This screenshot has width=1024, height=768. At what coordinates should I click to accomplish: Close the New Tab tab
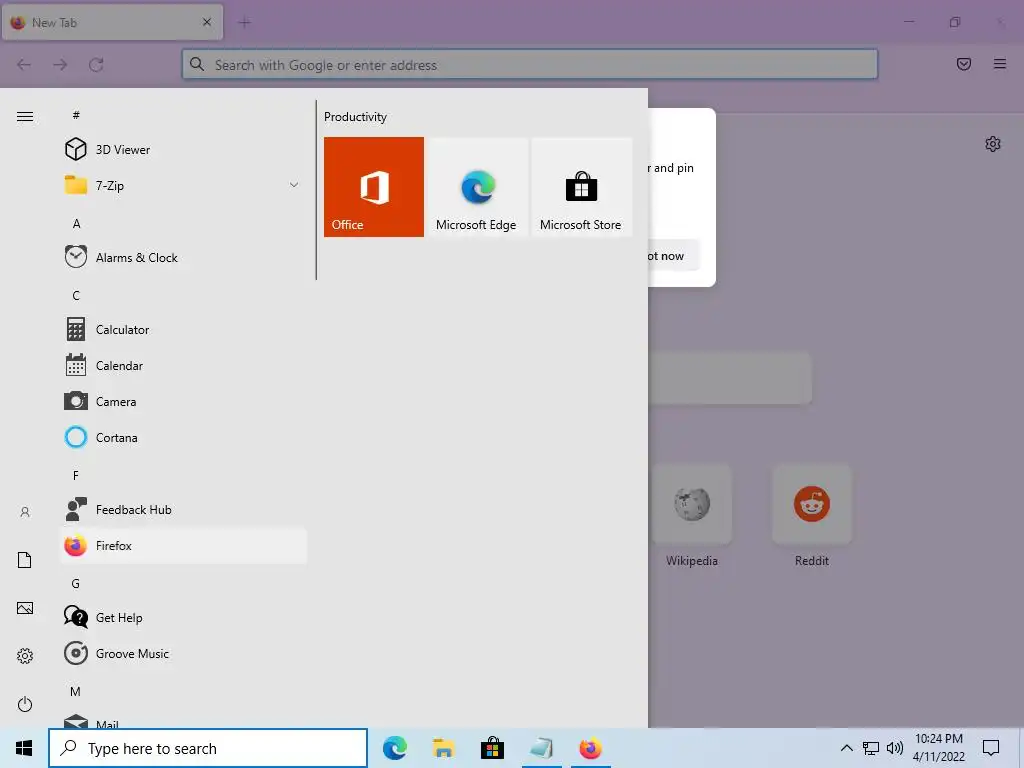(207, 22)
